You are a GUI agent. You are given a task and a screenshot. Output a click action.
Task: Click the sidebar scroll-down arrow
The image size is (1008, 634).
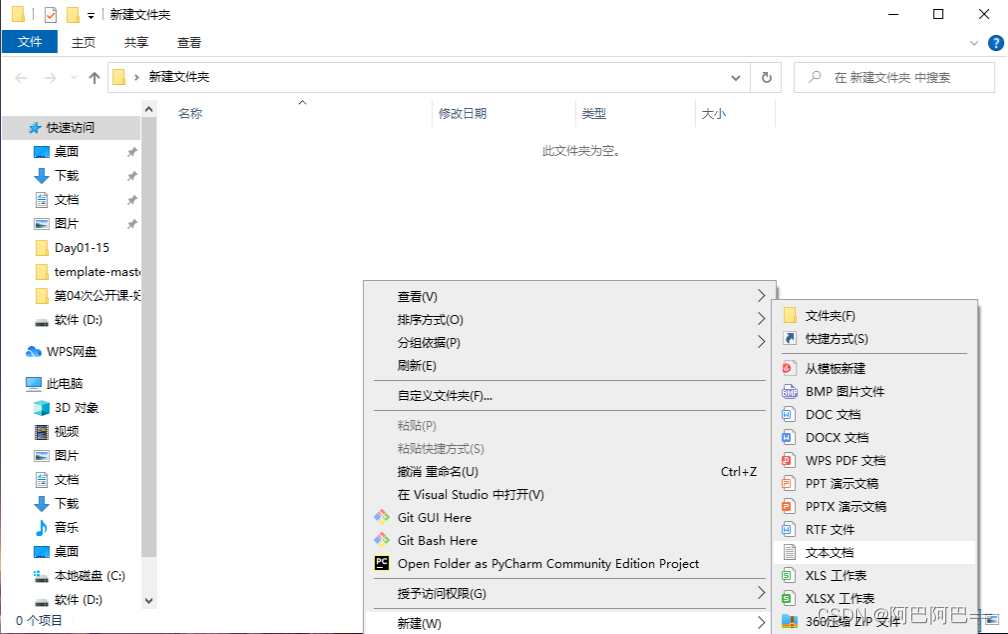149,601
